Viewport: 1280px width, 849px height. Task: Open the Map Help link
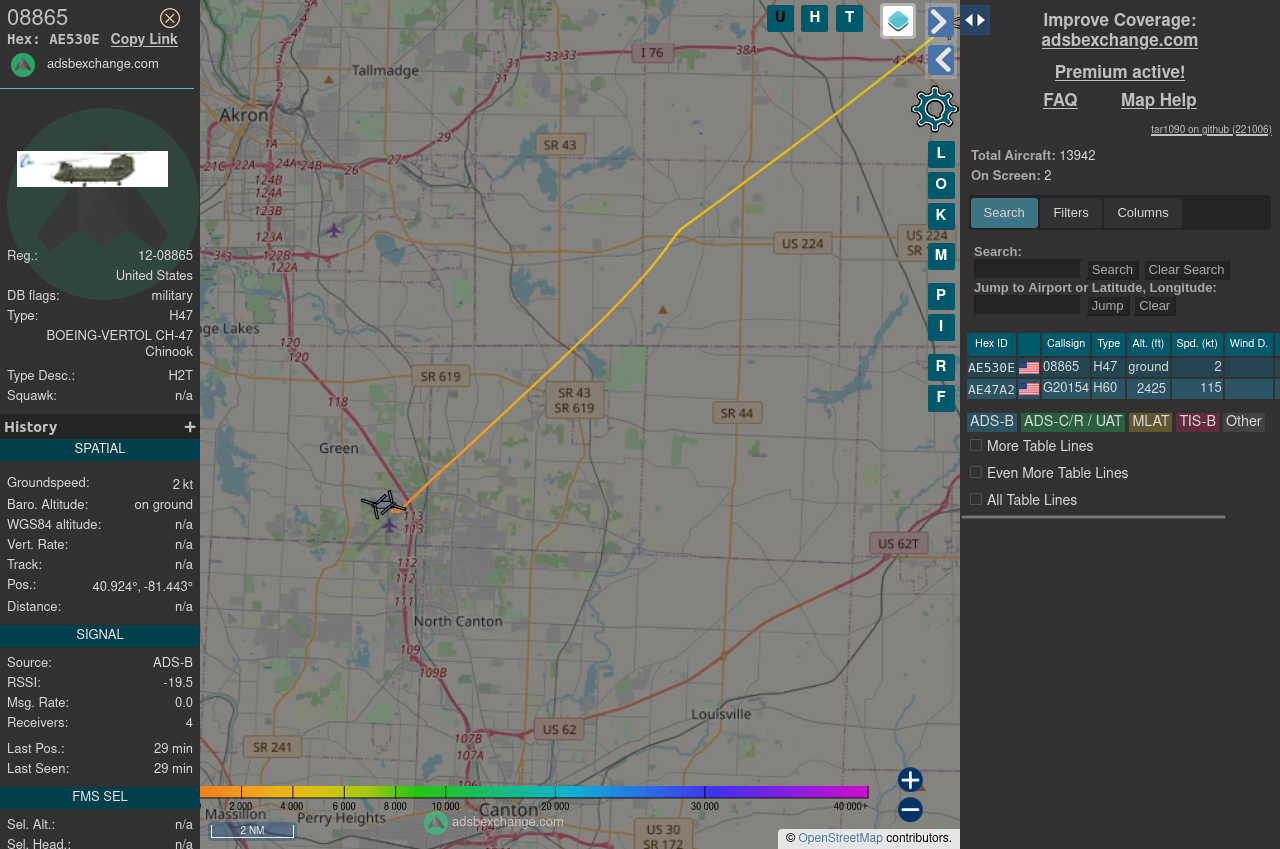click(1159, 100)
